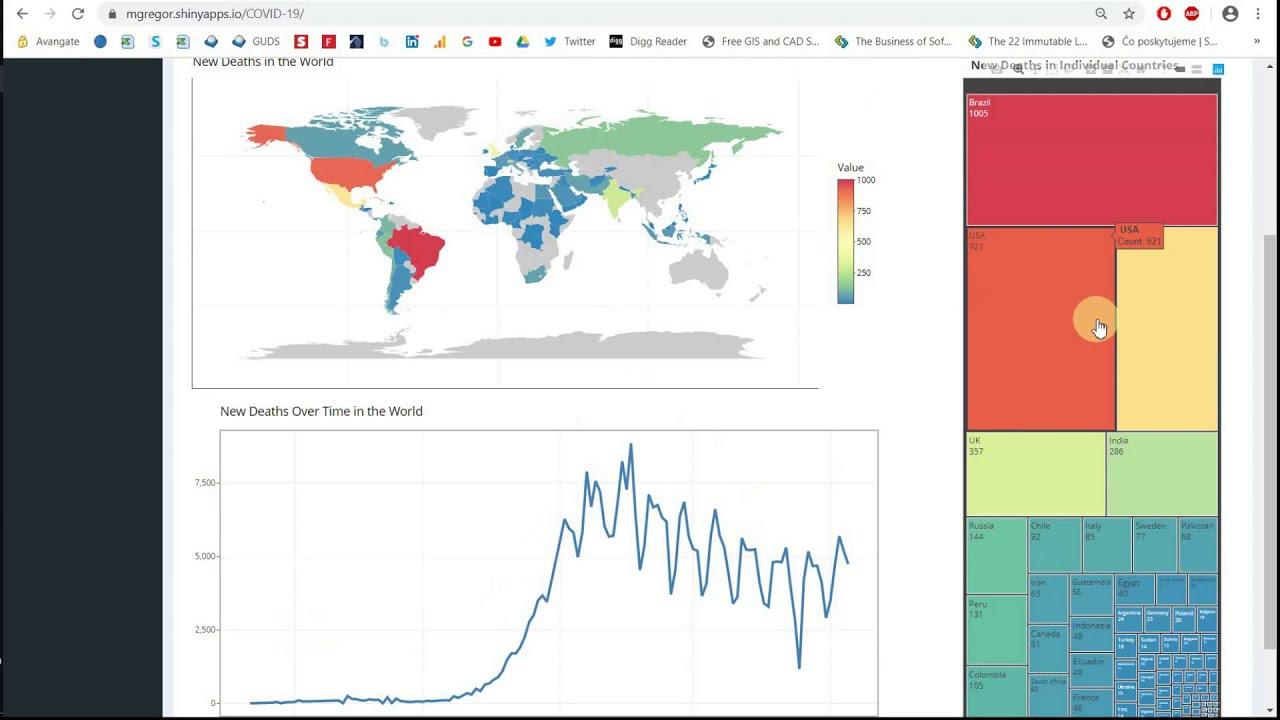The width and height of the screenshot is (1280, 720).
Task: Open the Avangate bookmark
Action: [48, 42]
